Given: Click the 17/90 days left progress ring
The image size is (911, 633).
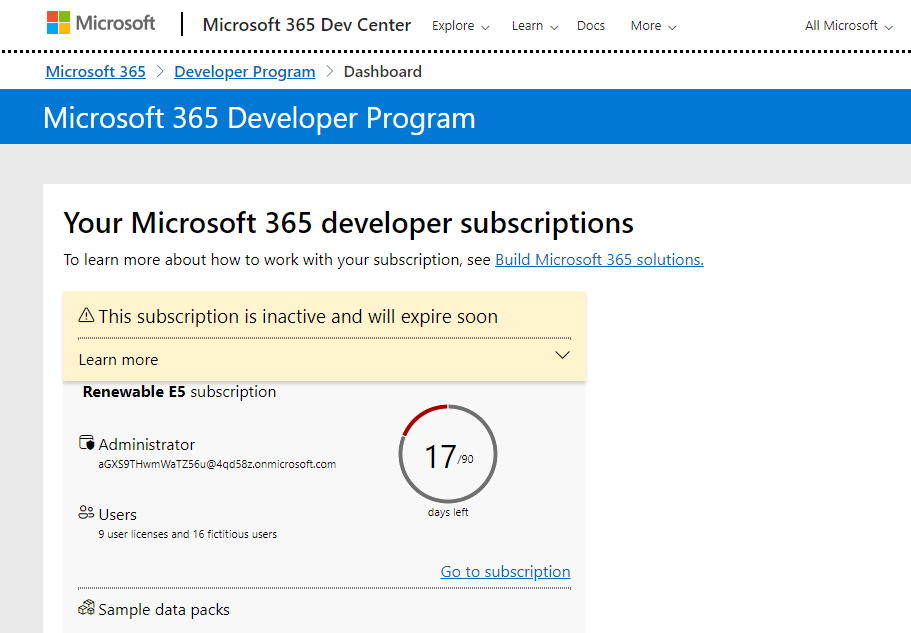Looking at the screenshot, I should (448, 454).
